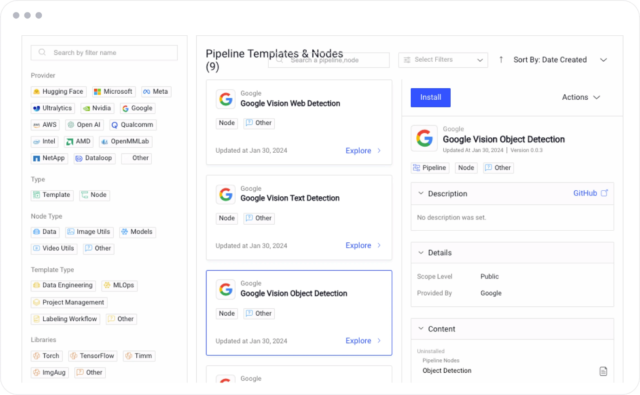Viewport: 640px width, 395px height.
Task: Open the Actions dropdown menu
Action: click(581, 98)
